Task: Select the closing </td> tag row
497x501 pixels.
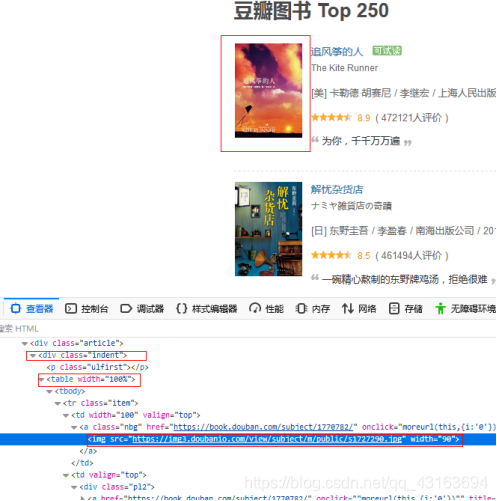Action: [82, 463]
